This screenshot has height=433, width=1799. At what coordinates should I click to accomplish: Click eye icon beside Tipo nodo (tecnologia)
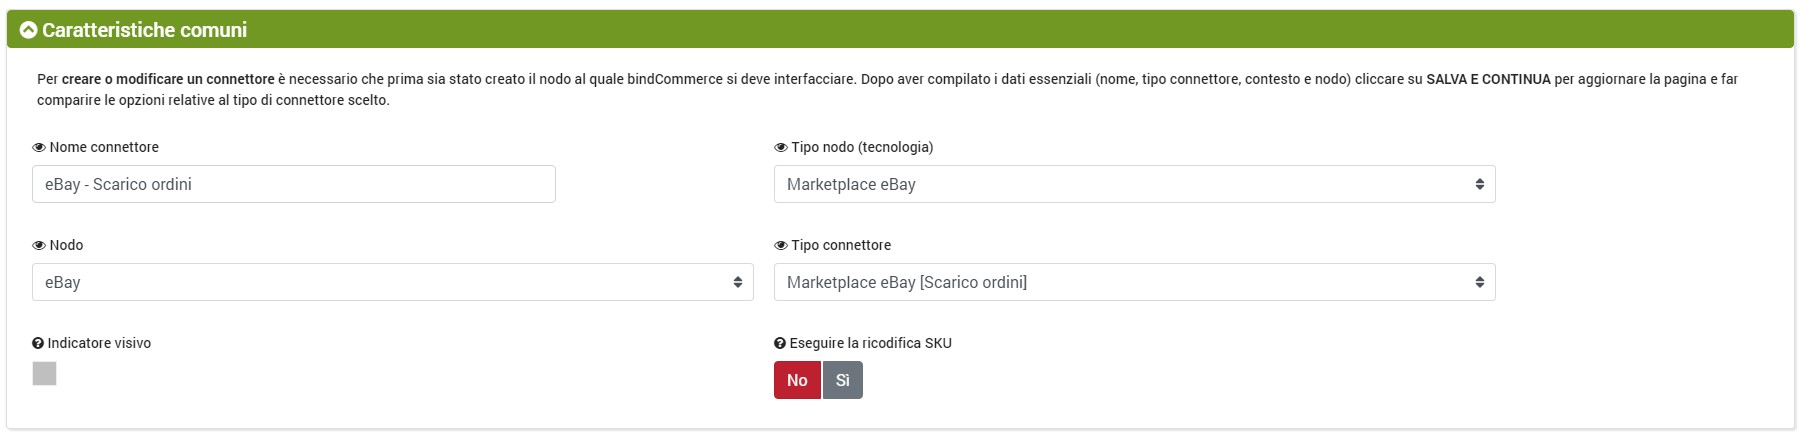tap(781, 147)
